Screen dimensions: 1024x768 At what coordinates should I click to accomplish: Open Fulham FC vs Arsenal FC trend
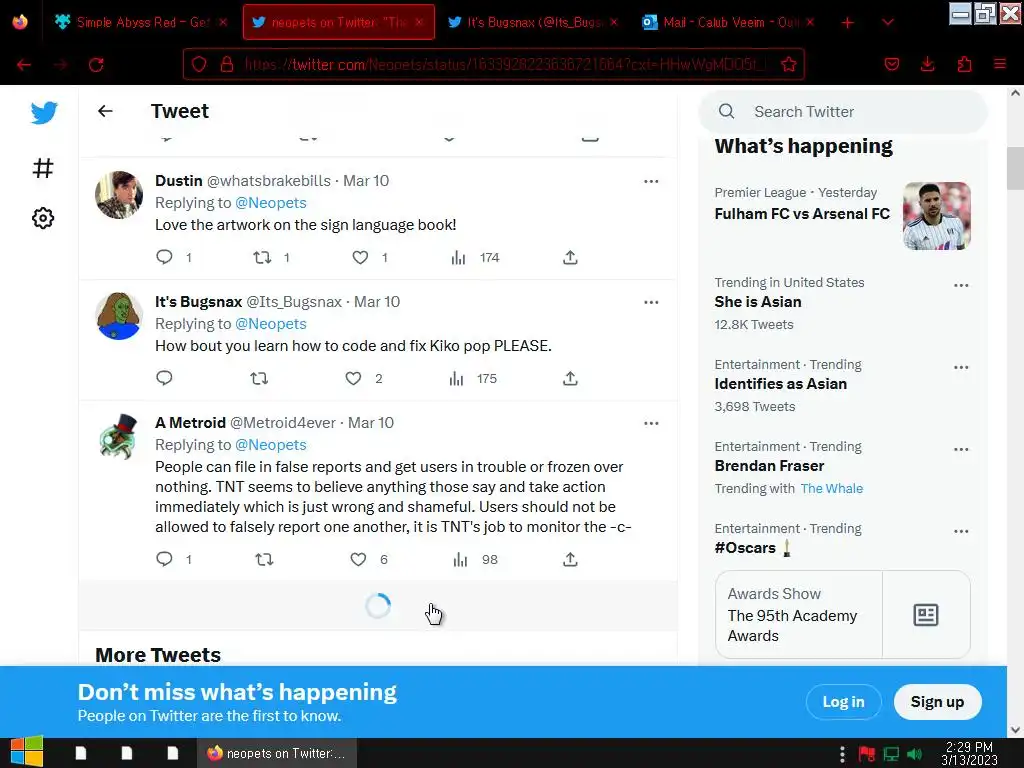[x=802, y=214]
